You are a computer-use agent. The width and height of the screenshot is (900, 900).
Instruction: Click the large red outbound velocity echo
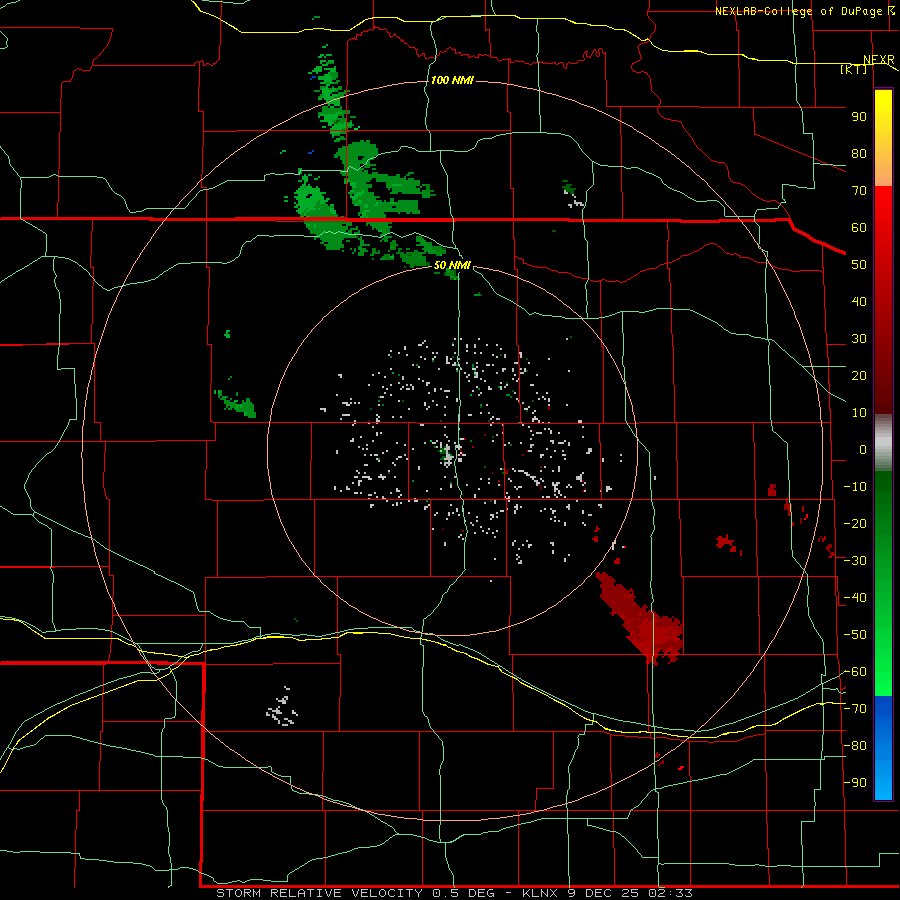(643, 620)
